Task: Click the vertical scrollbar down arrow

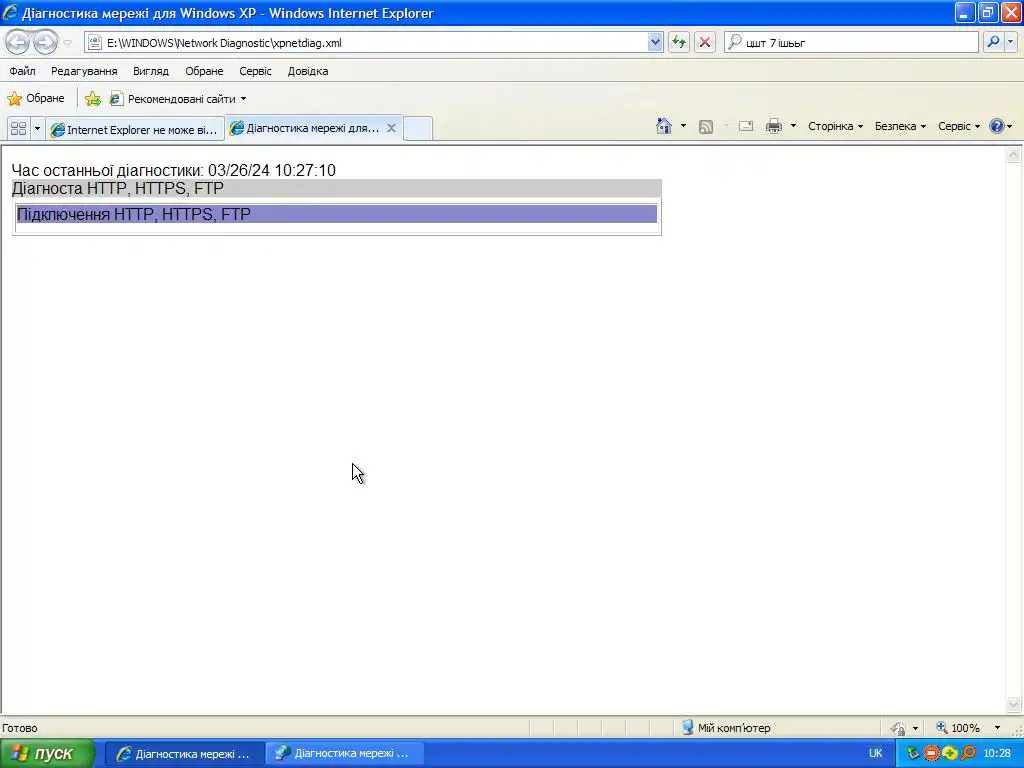Action: [1014, 704]
